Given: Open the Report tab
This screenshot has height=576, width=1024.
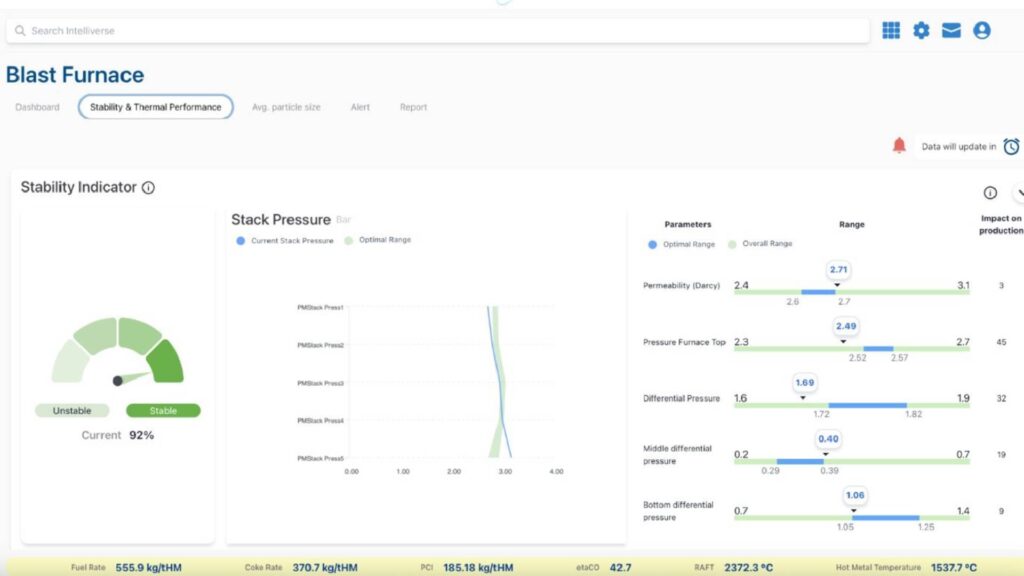Looking at the screenshot, I should click(x=413, y=107).
